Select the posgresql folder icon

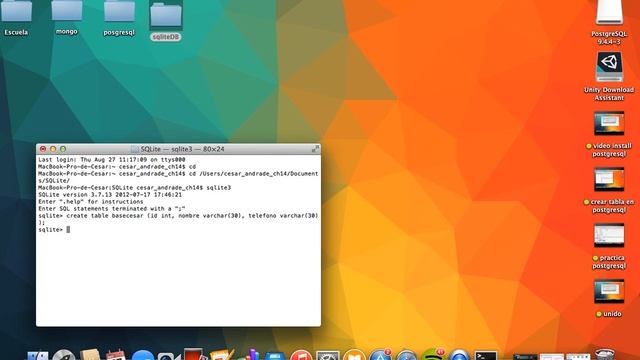pos(119,11)
